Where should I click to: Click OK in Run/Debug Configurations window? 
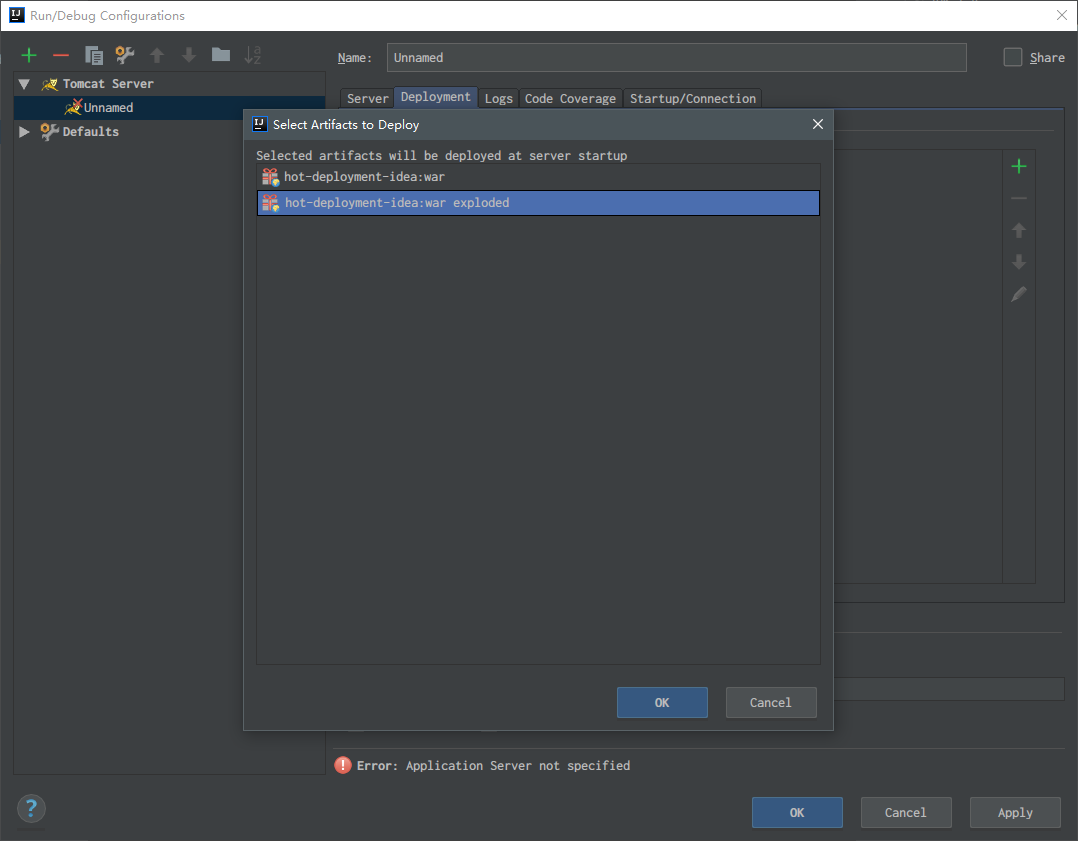(x=797, y=812)
